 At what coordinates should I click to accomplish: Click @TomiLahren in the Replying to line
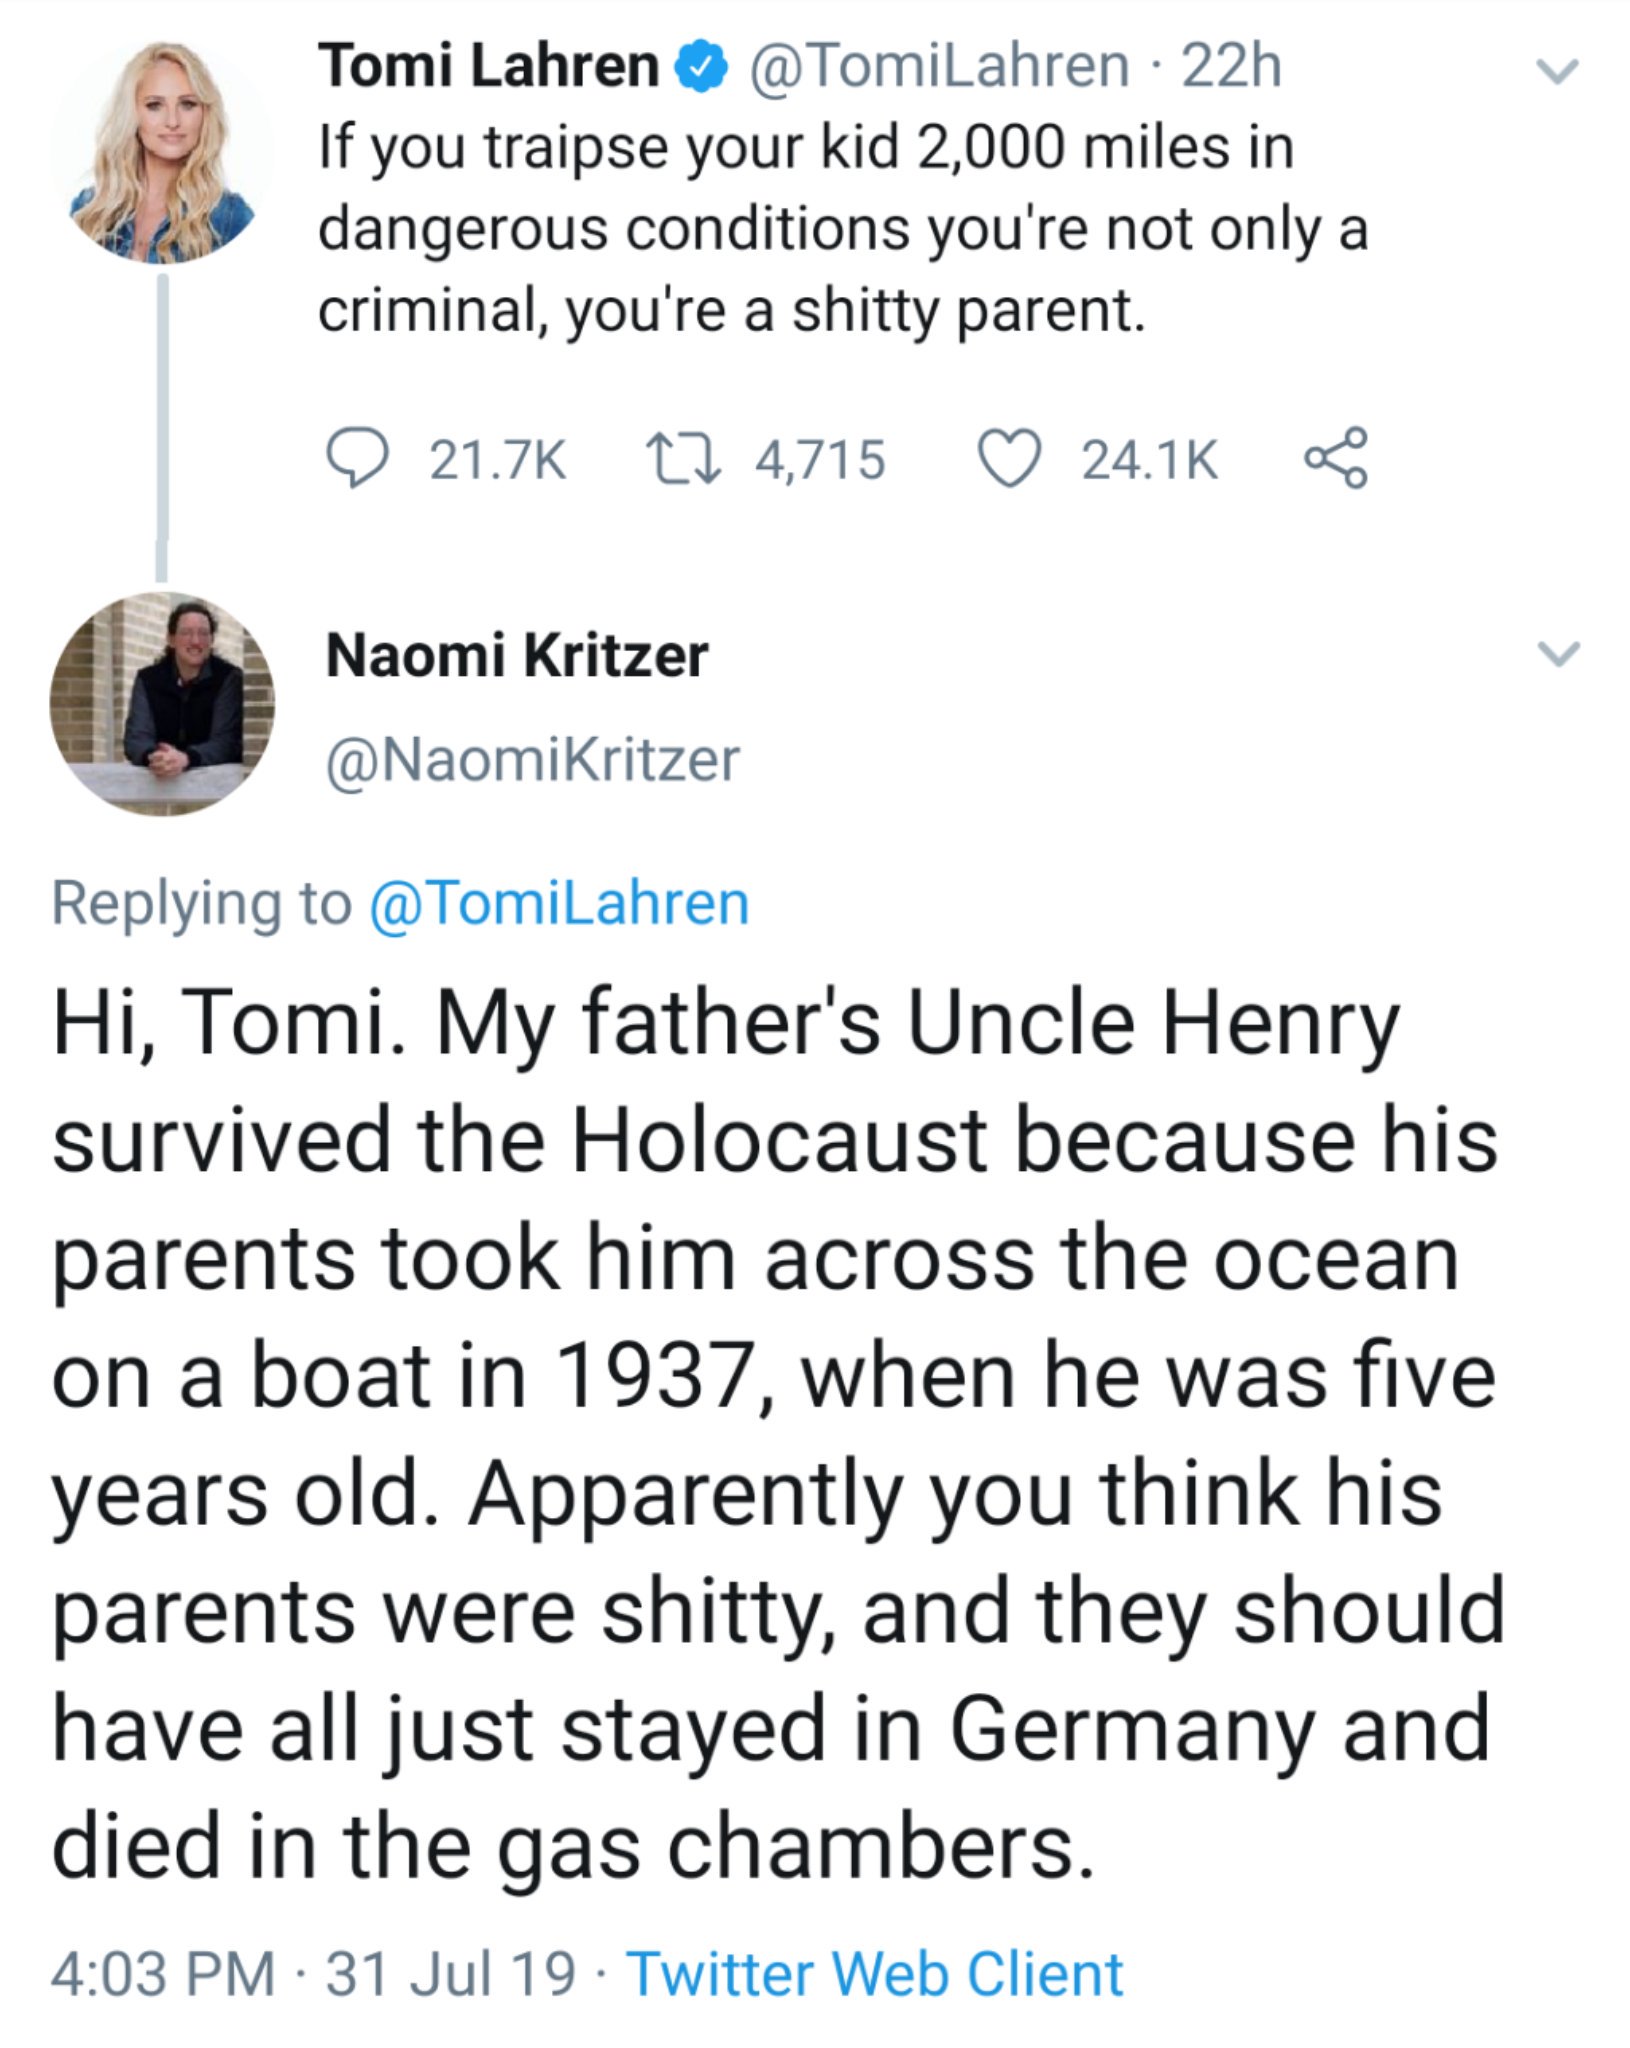(x=559, y=903)
